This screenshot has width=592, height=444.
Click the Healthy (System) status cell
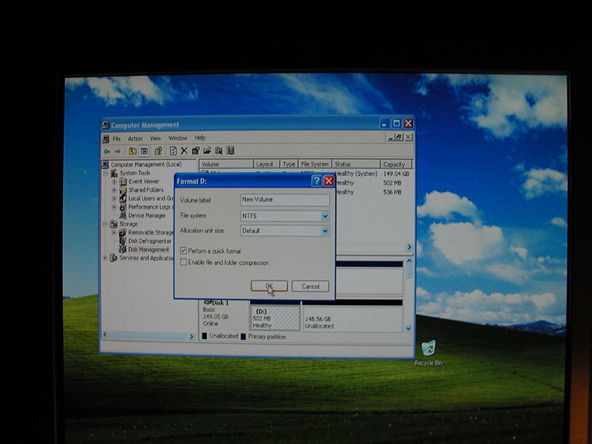[x=356, y=174]
